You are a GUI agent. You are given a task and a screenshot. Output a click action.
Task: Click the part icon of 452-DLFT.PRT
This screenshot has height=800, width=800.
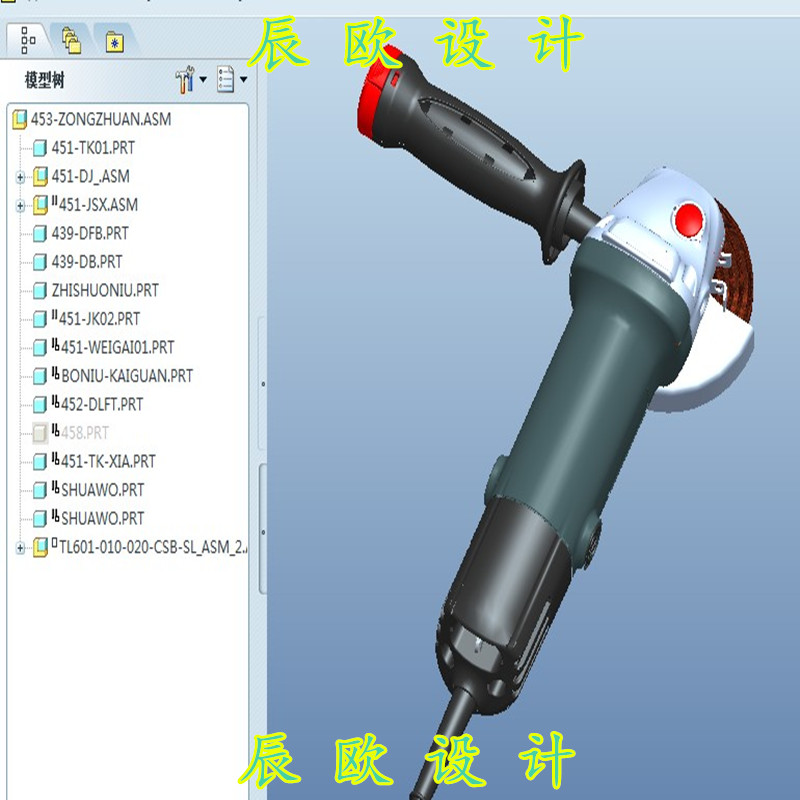40,406
